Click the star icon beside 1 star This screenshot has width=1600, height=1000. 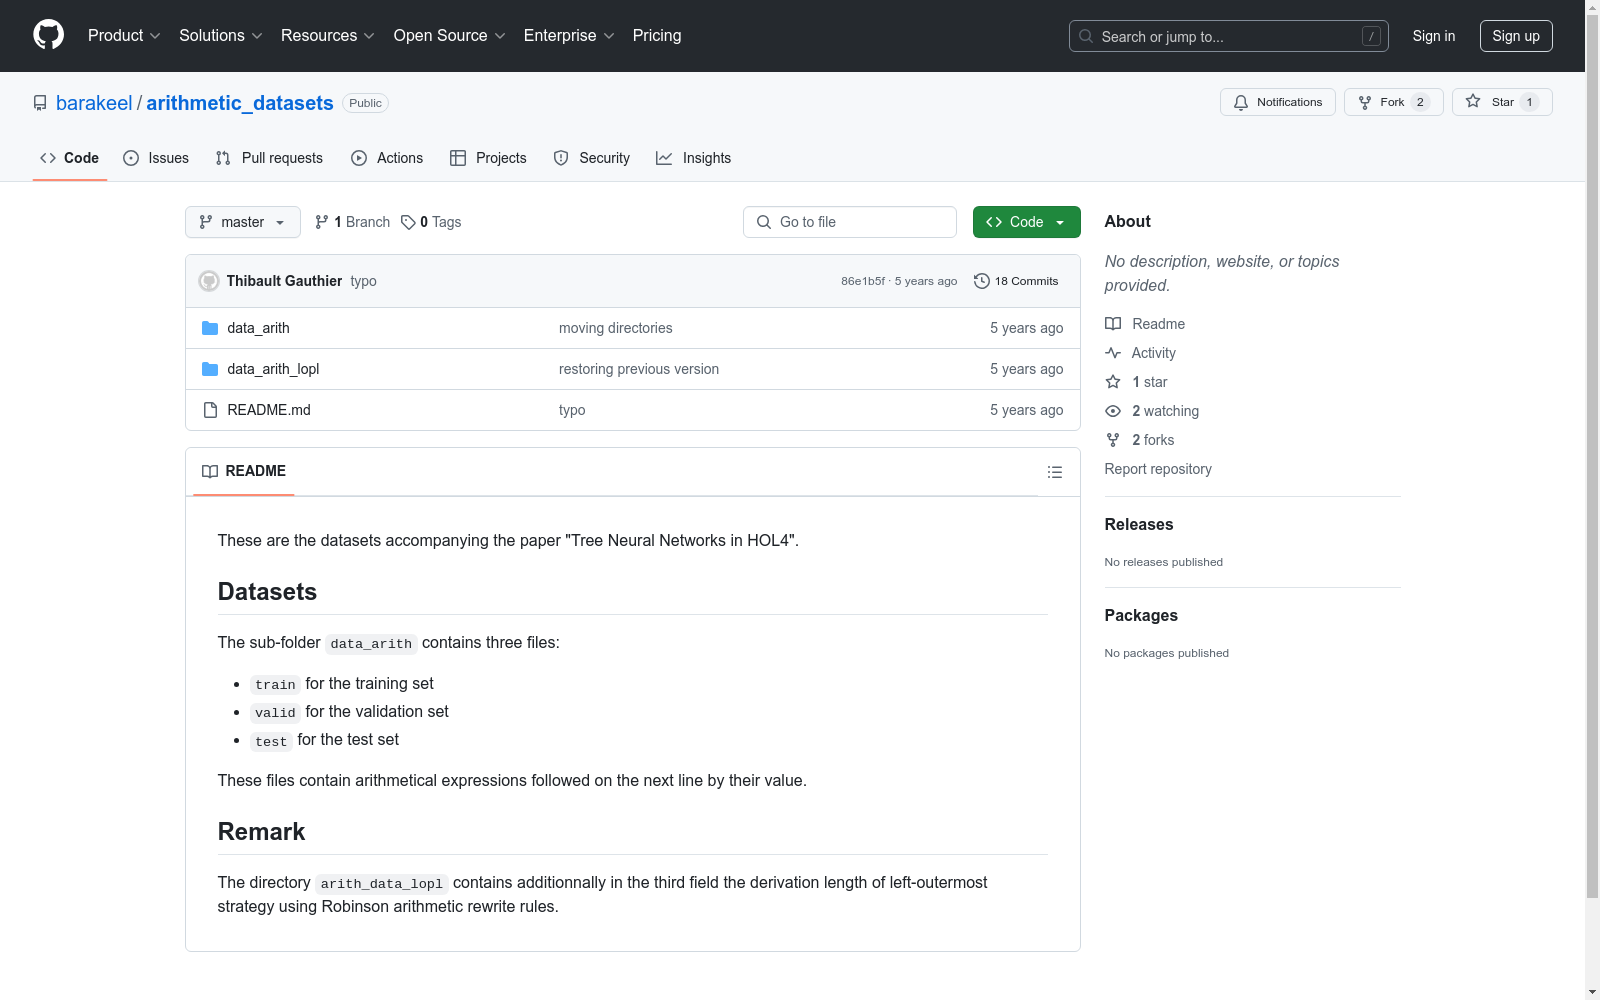(1113, 382)
